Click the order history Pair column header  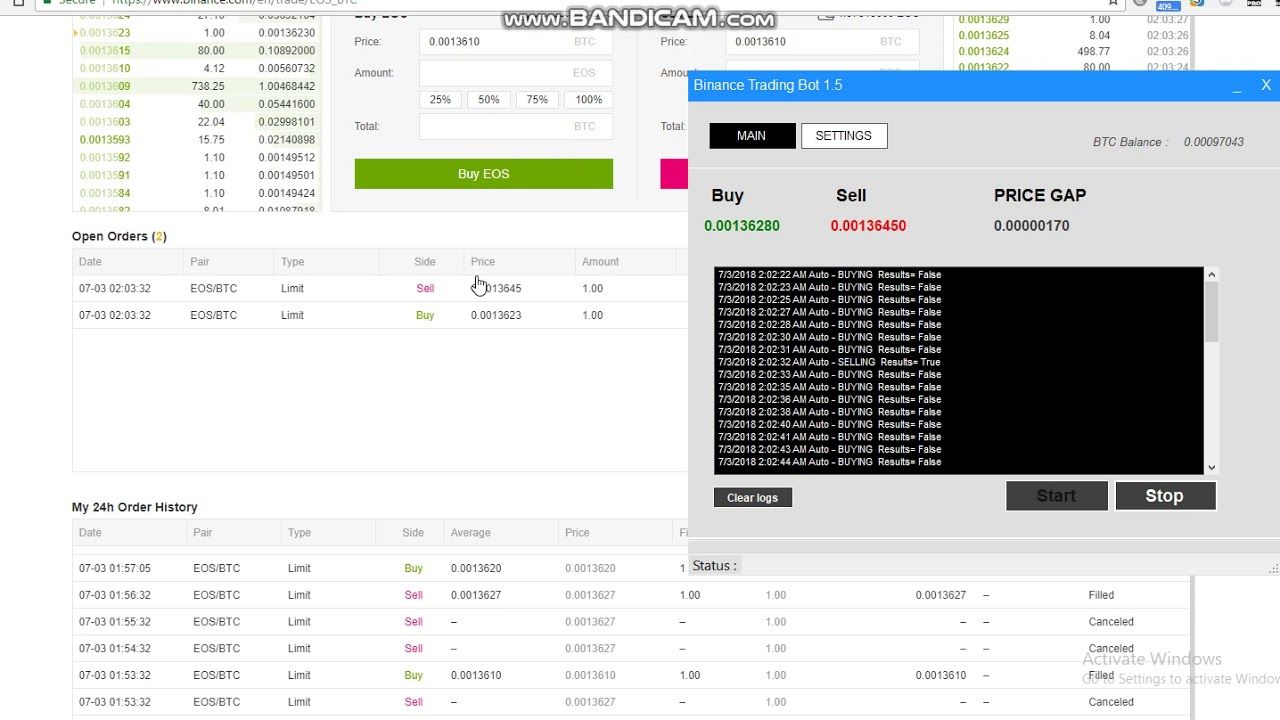203,533
